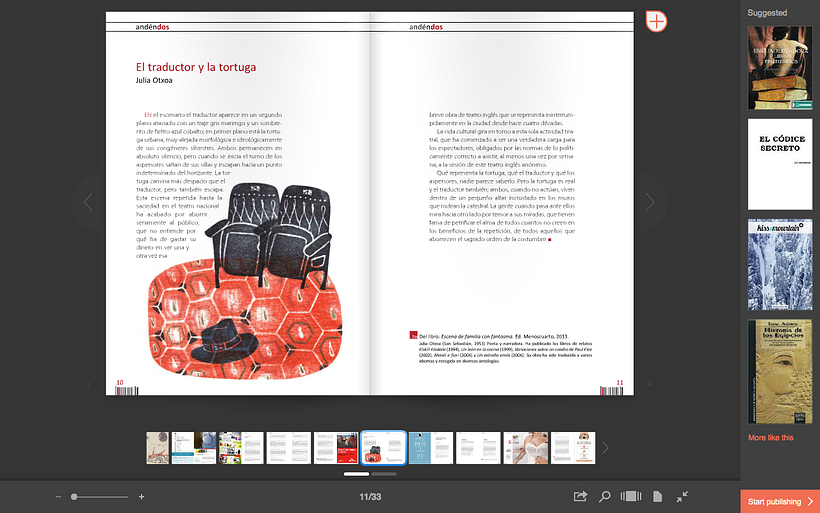This screenshot has height=513, width=820.
Task: Switch to single-page view icon
Action: [x=657, y=496]
